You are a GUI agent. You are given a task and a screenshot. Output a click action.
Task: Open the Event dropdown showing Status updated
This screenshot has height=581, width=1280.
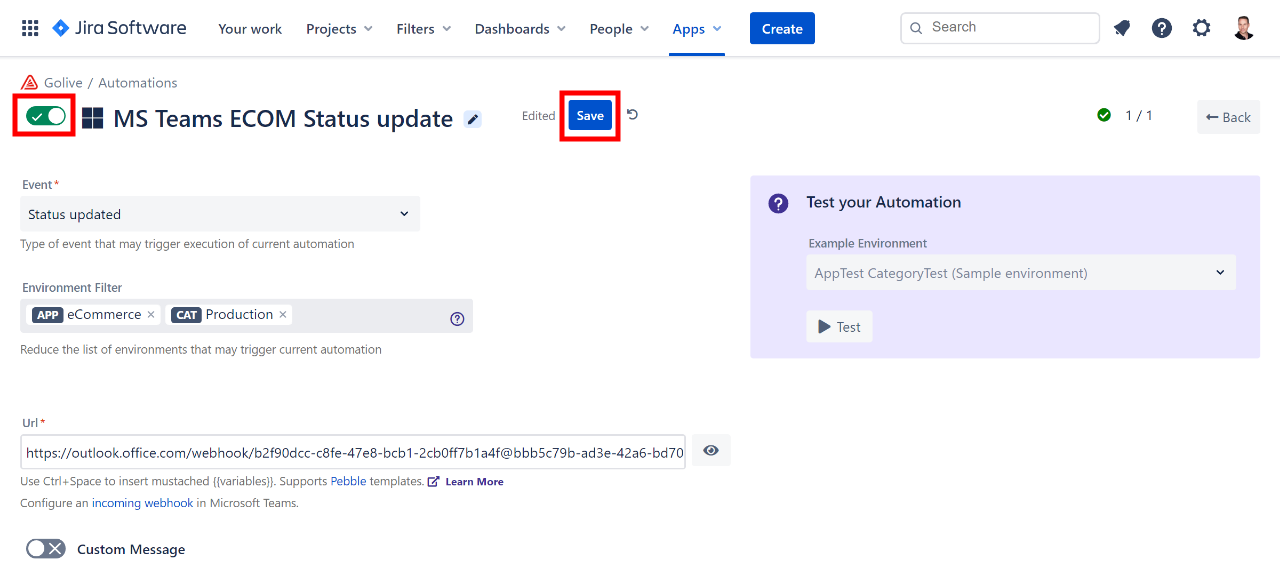click(220, 214)
